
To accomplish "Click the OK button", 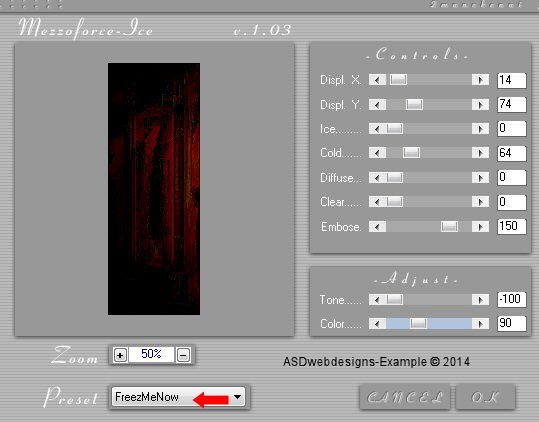I will (x=485, y=397).
